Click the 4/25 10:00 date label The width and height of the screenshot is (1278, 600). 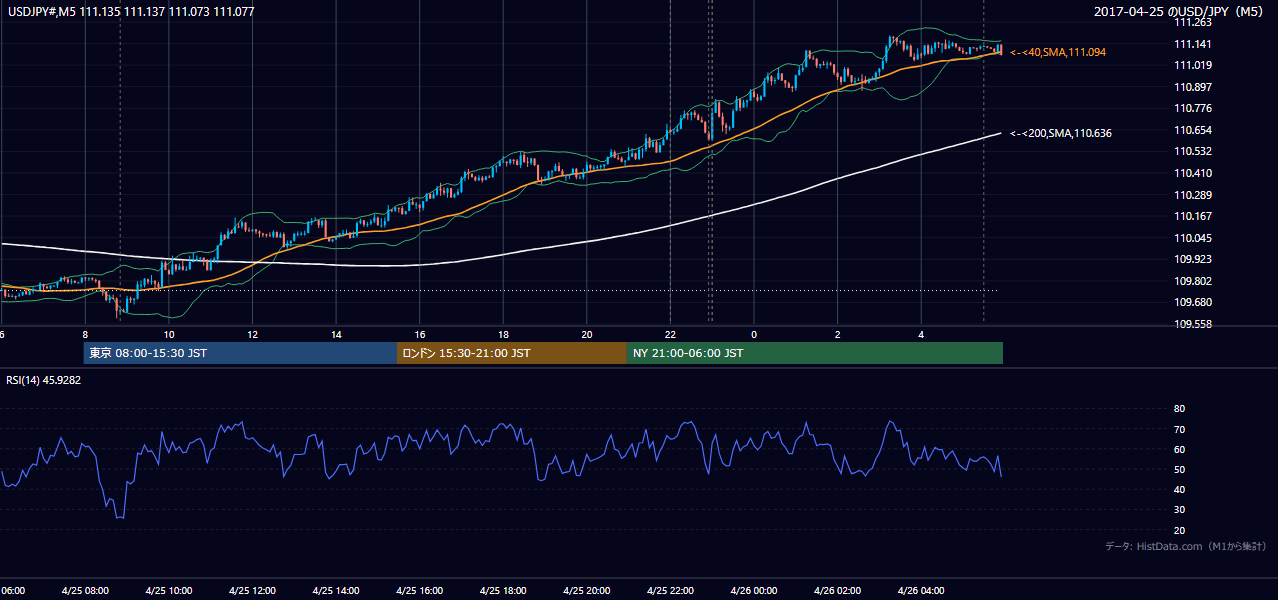(x=168, y=591)
